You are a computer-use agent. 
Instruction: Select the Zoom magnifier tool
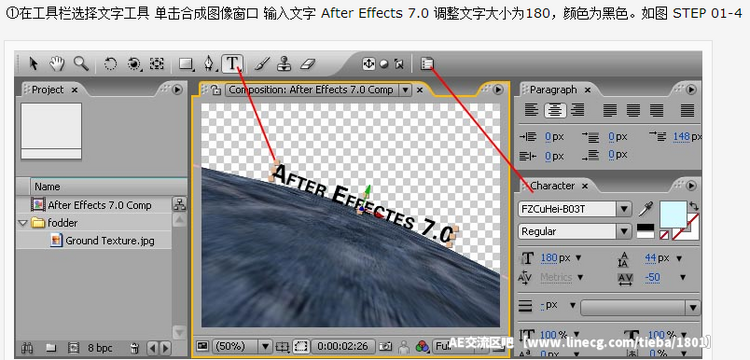click(80, 64)
